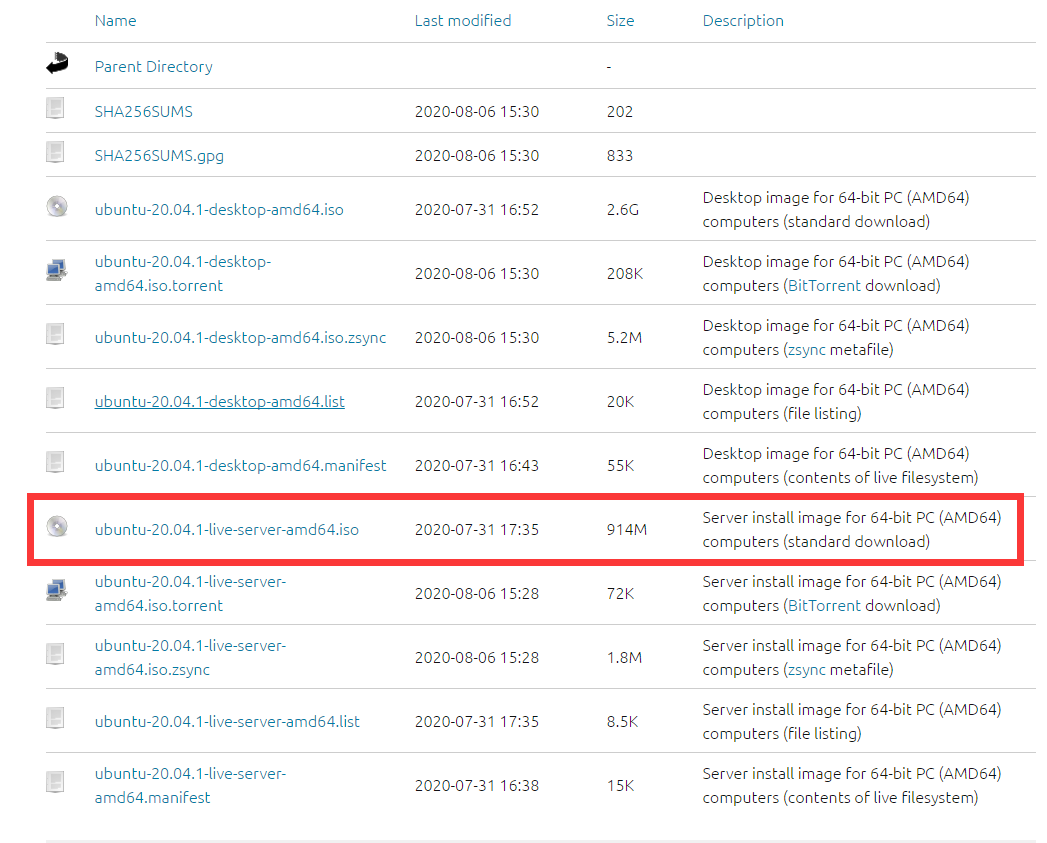Screen dimensions: 1047x843
Task: Click the file icon beside SHA256SUMS.gpg
Action: 55,152
